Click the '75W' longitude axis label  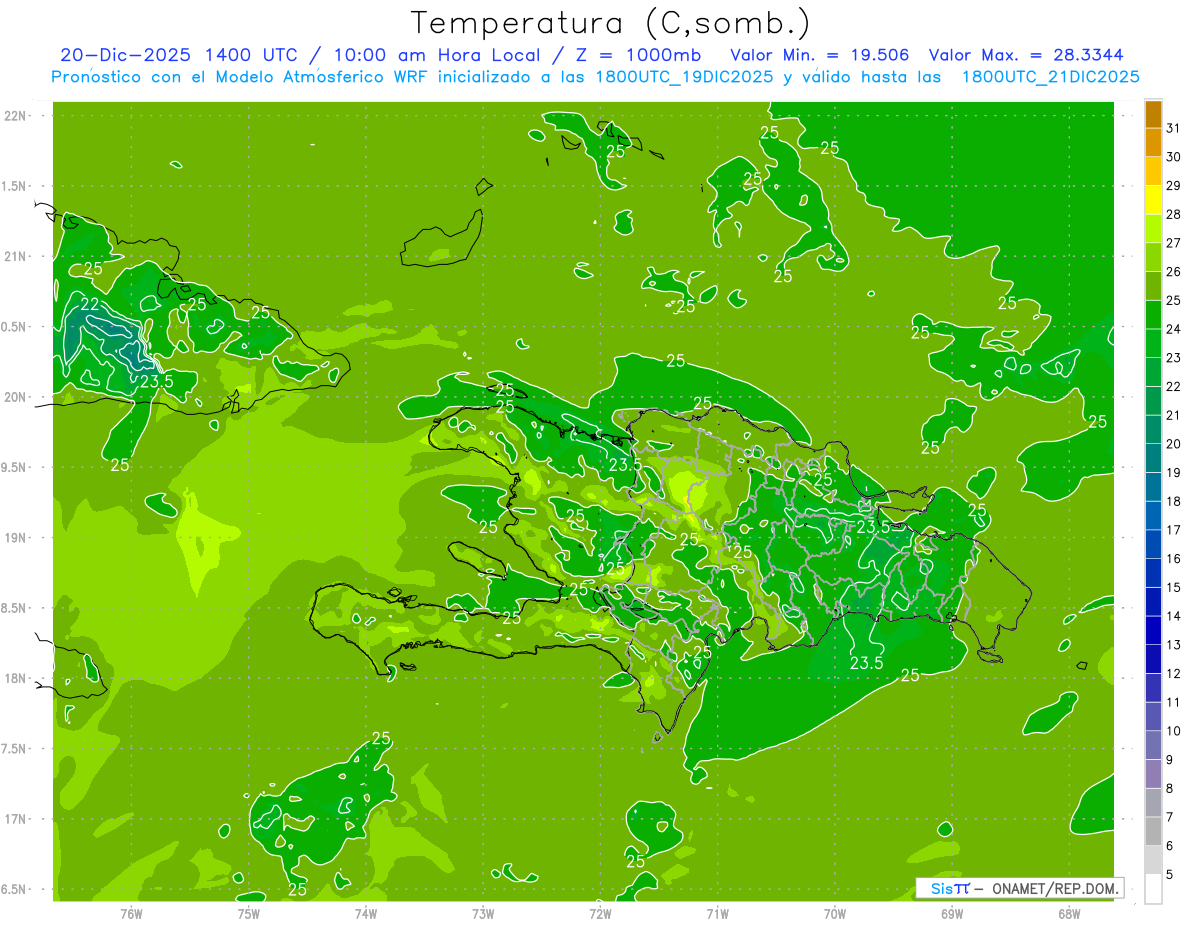[x=248, y=914]
